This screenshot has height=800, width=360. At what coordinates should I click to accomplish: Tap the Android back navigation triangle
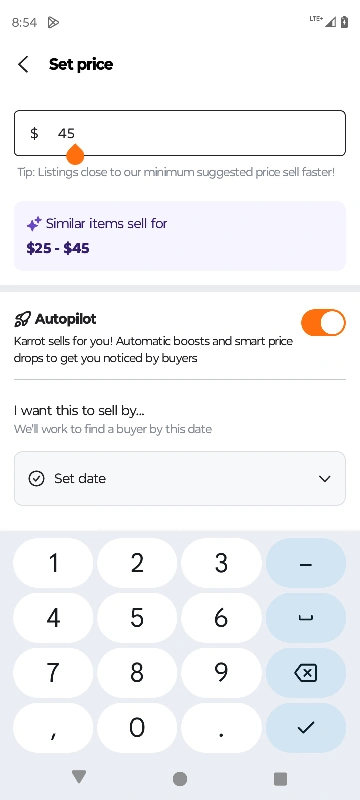coord(79,777)
